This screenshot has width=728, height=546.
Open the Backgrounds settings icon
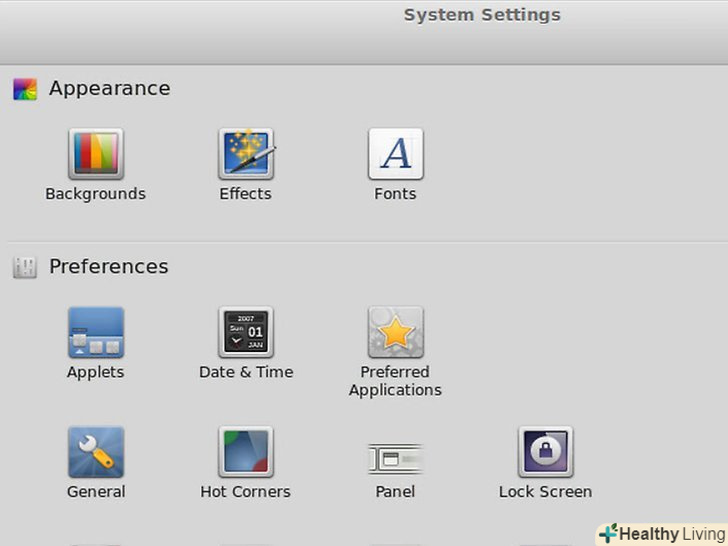point(96,154)
